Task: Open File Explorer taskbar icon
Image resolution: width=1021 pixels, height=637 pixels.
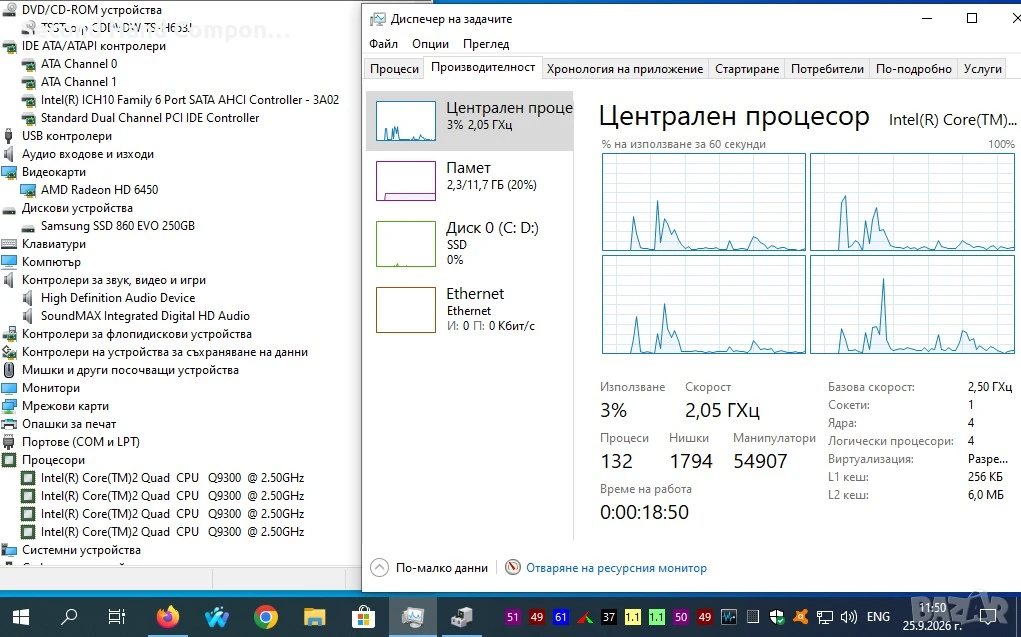Action: [x=315, y=616]
